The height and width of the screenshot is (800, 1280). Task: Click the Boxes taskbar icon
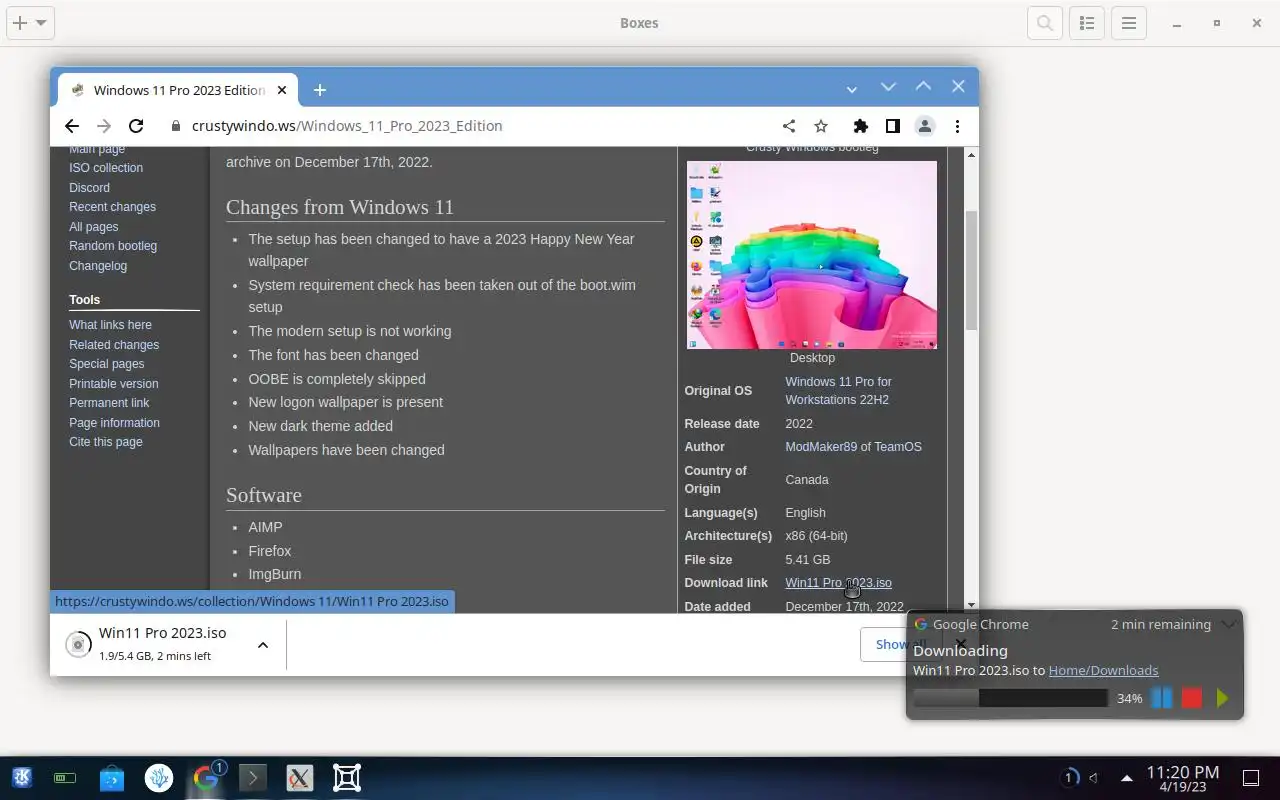tap(347, 777)
